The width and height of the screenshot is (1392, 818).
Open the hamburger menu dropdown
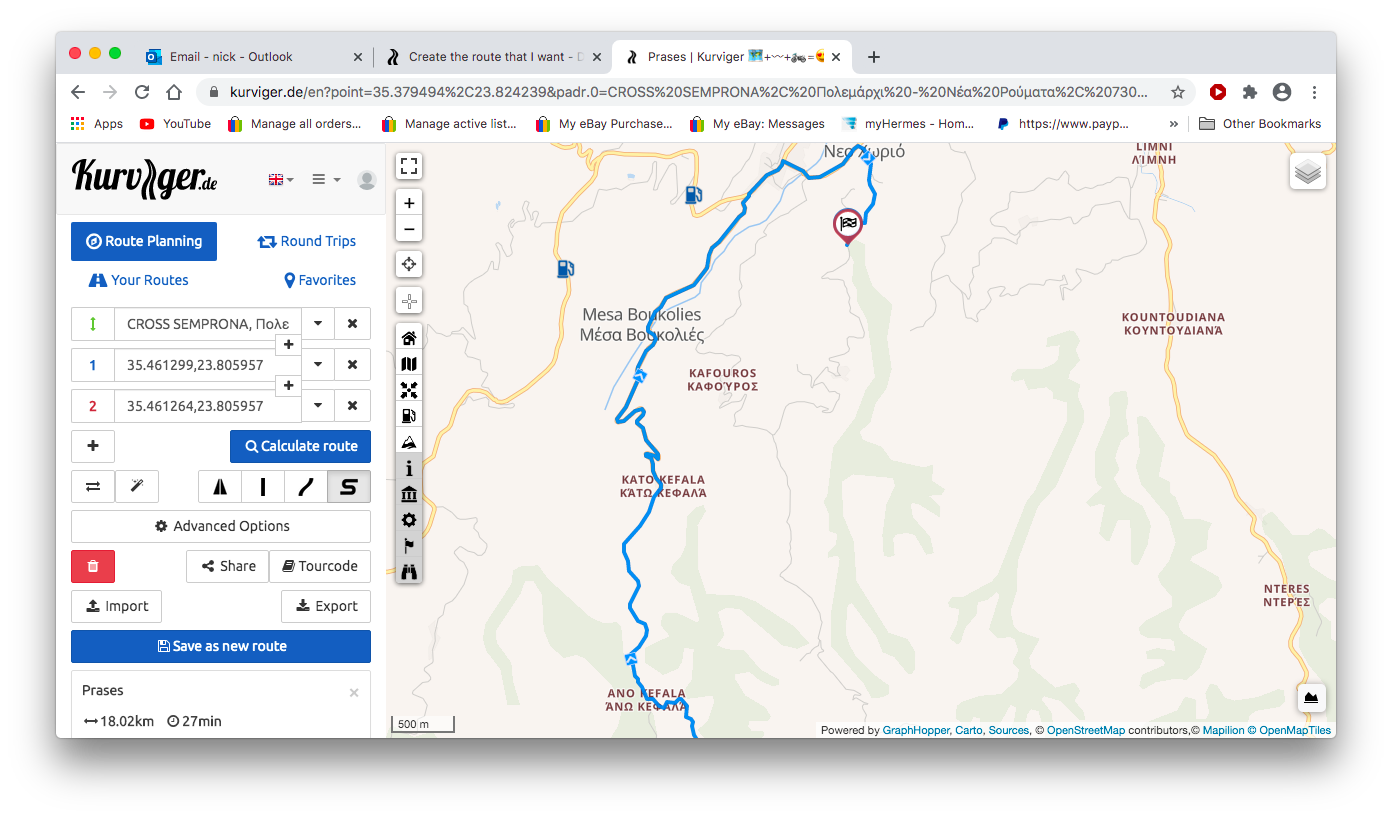pyautogui.click(x=326, y=179)
